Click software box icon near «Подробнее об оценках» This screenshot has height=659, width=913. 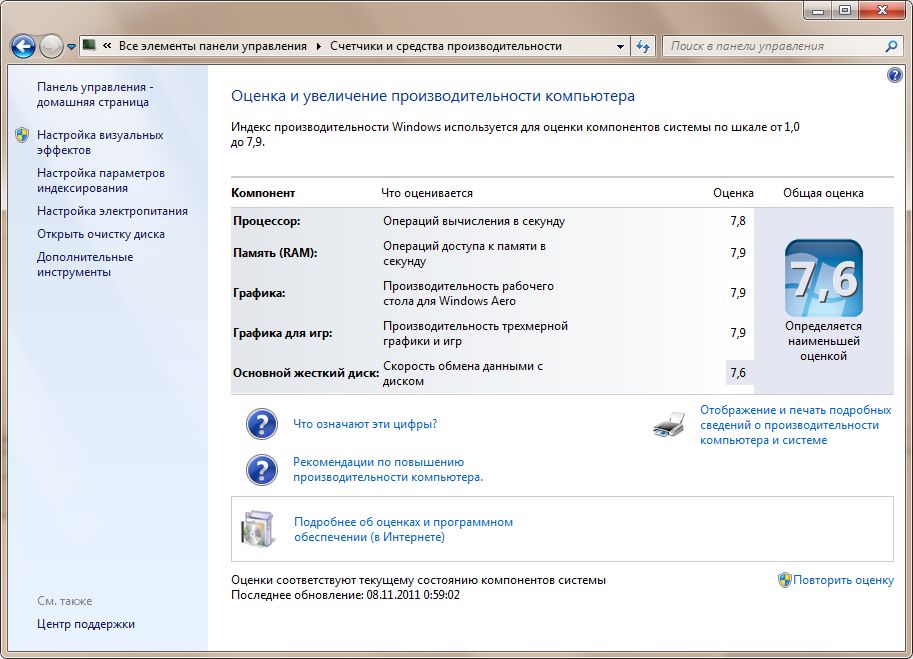click(257, 529)
